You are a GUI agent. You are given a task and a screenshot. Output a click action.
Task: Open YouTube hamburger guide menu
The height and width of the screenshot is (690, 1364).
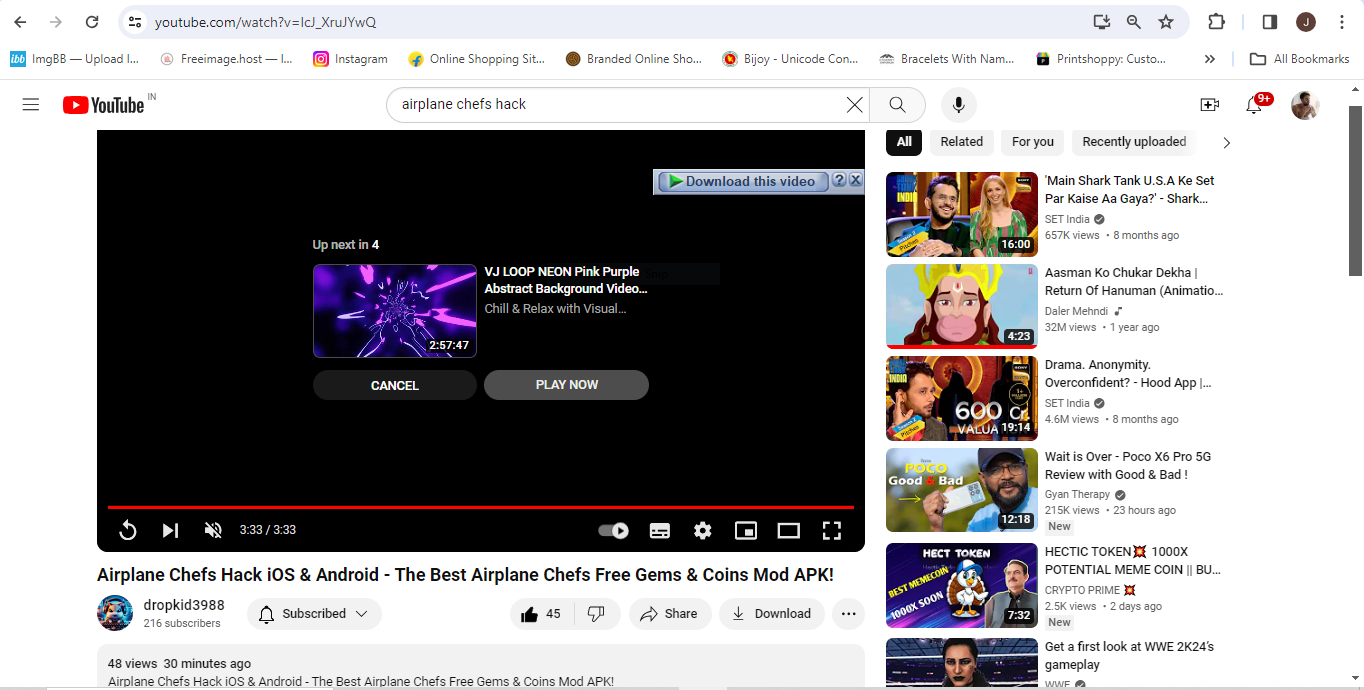click(x=31, y=104)
